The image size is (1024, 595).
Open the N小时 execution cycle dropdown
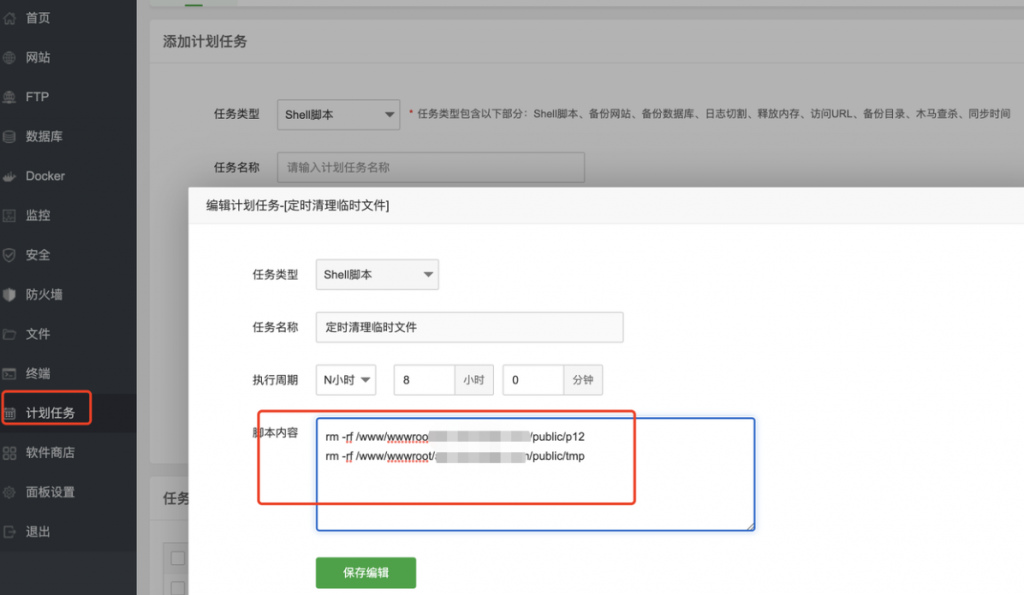(345, 379)
